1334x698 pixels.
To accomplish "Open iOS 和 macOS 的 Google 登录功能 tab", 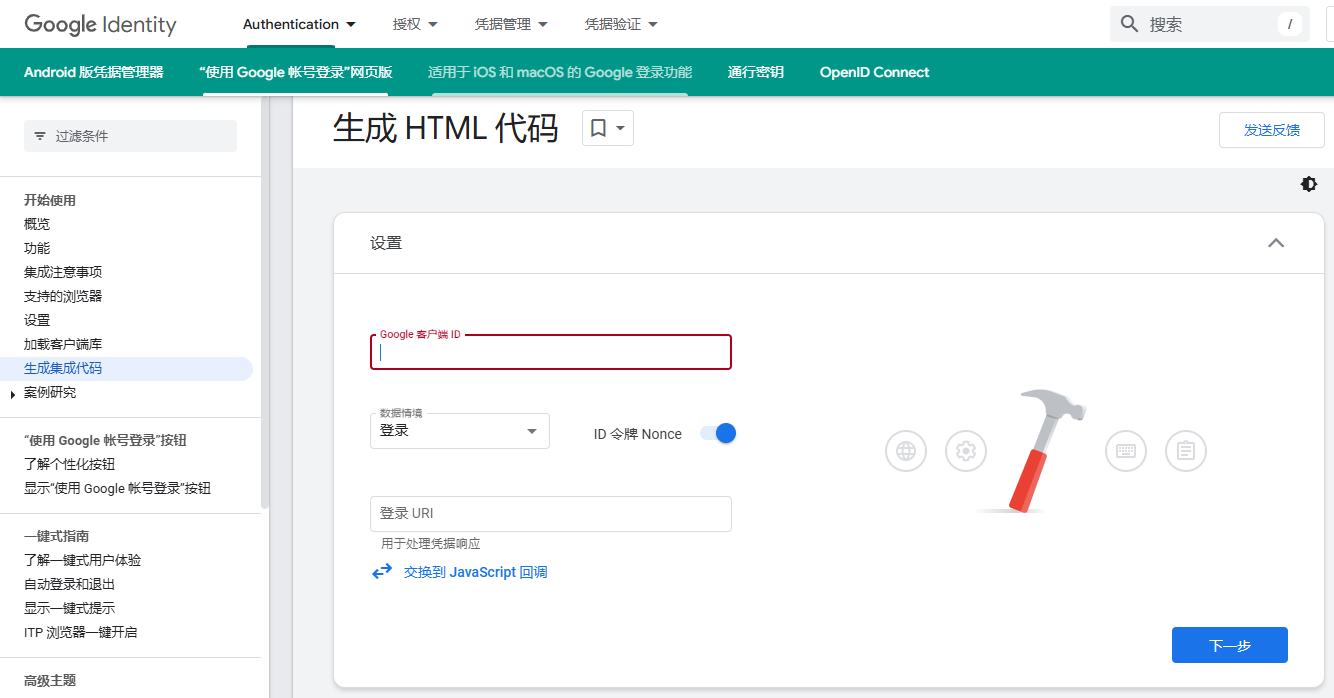I will click(x=559, y=72).
